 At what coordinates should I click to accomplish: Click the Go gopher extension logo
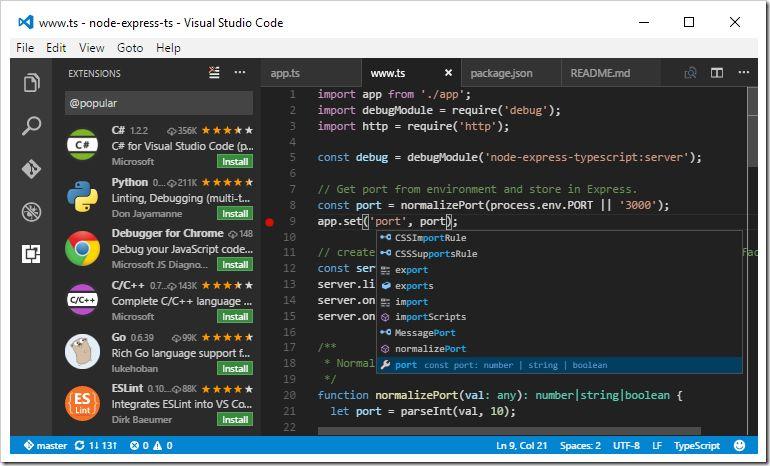[82, 351]
